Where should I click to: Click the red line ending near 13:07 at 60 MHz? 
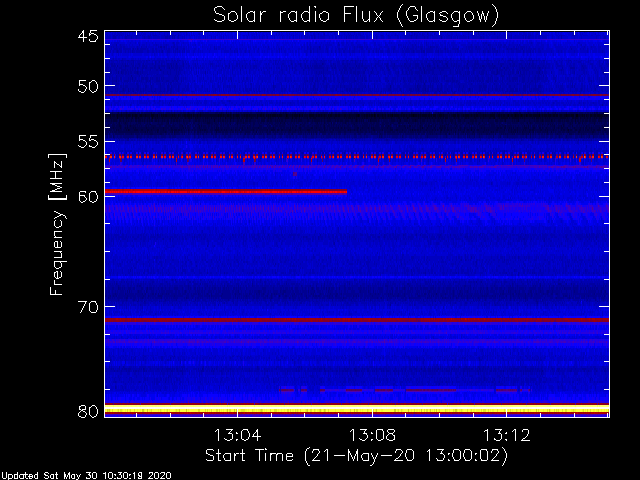(226, 191)
